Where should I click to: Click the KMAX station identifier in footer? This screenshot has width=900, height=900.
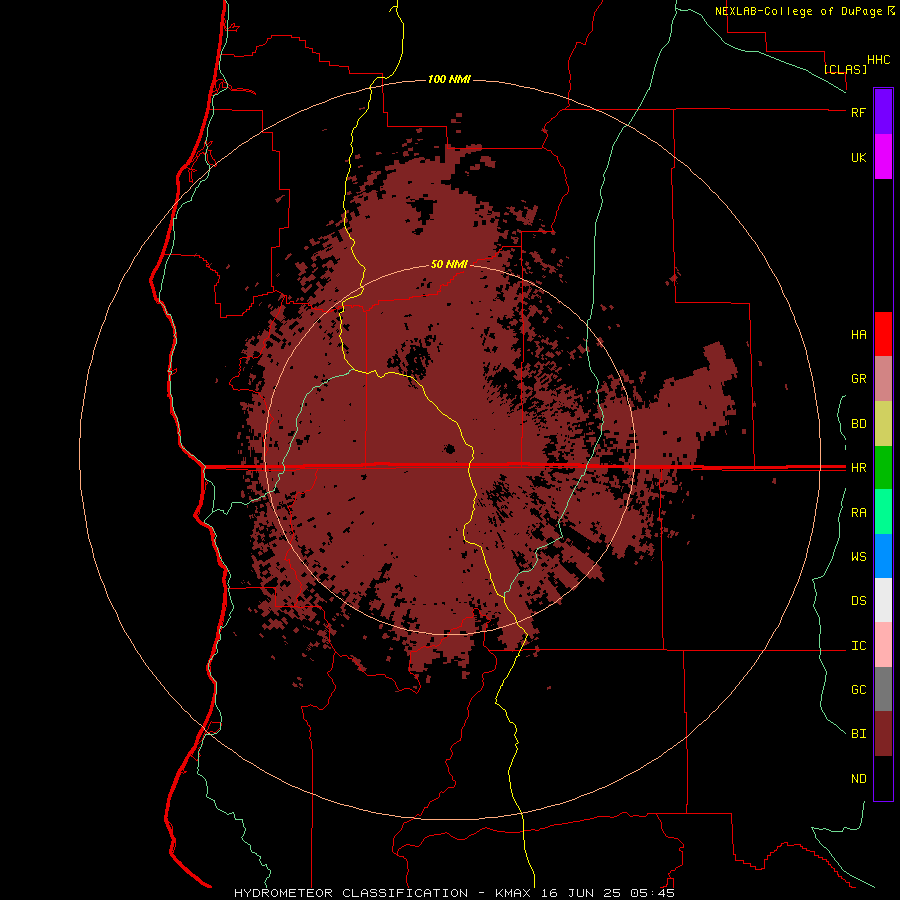(513, 893)
